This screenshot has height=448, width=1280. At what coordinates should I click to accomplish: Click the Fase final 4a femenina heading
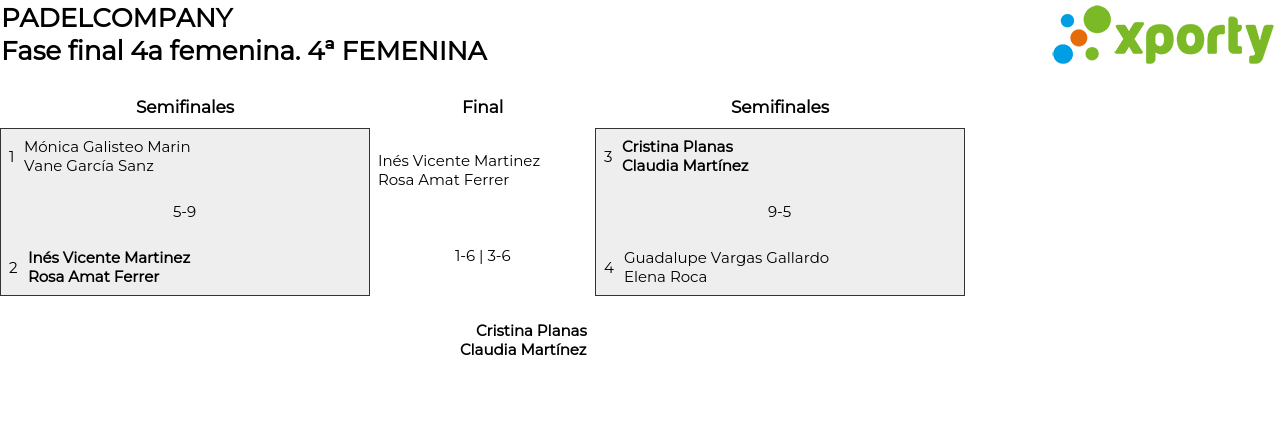click(244, 51)
